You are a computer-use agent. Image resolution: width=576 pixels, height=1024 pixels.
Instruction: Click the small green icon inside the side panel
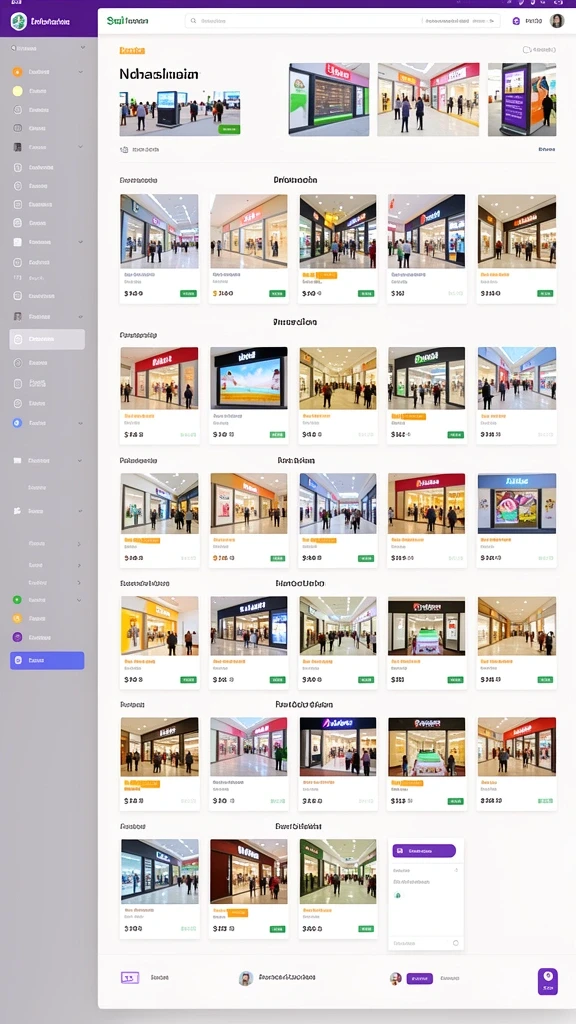397,895
